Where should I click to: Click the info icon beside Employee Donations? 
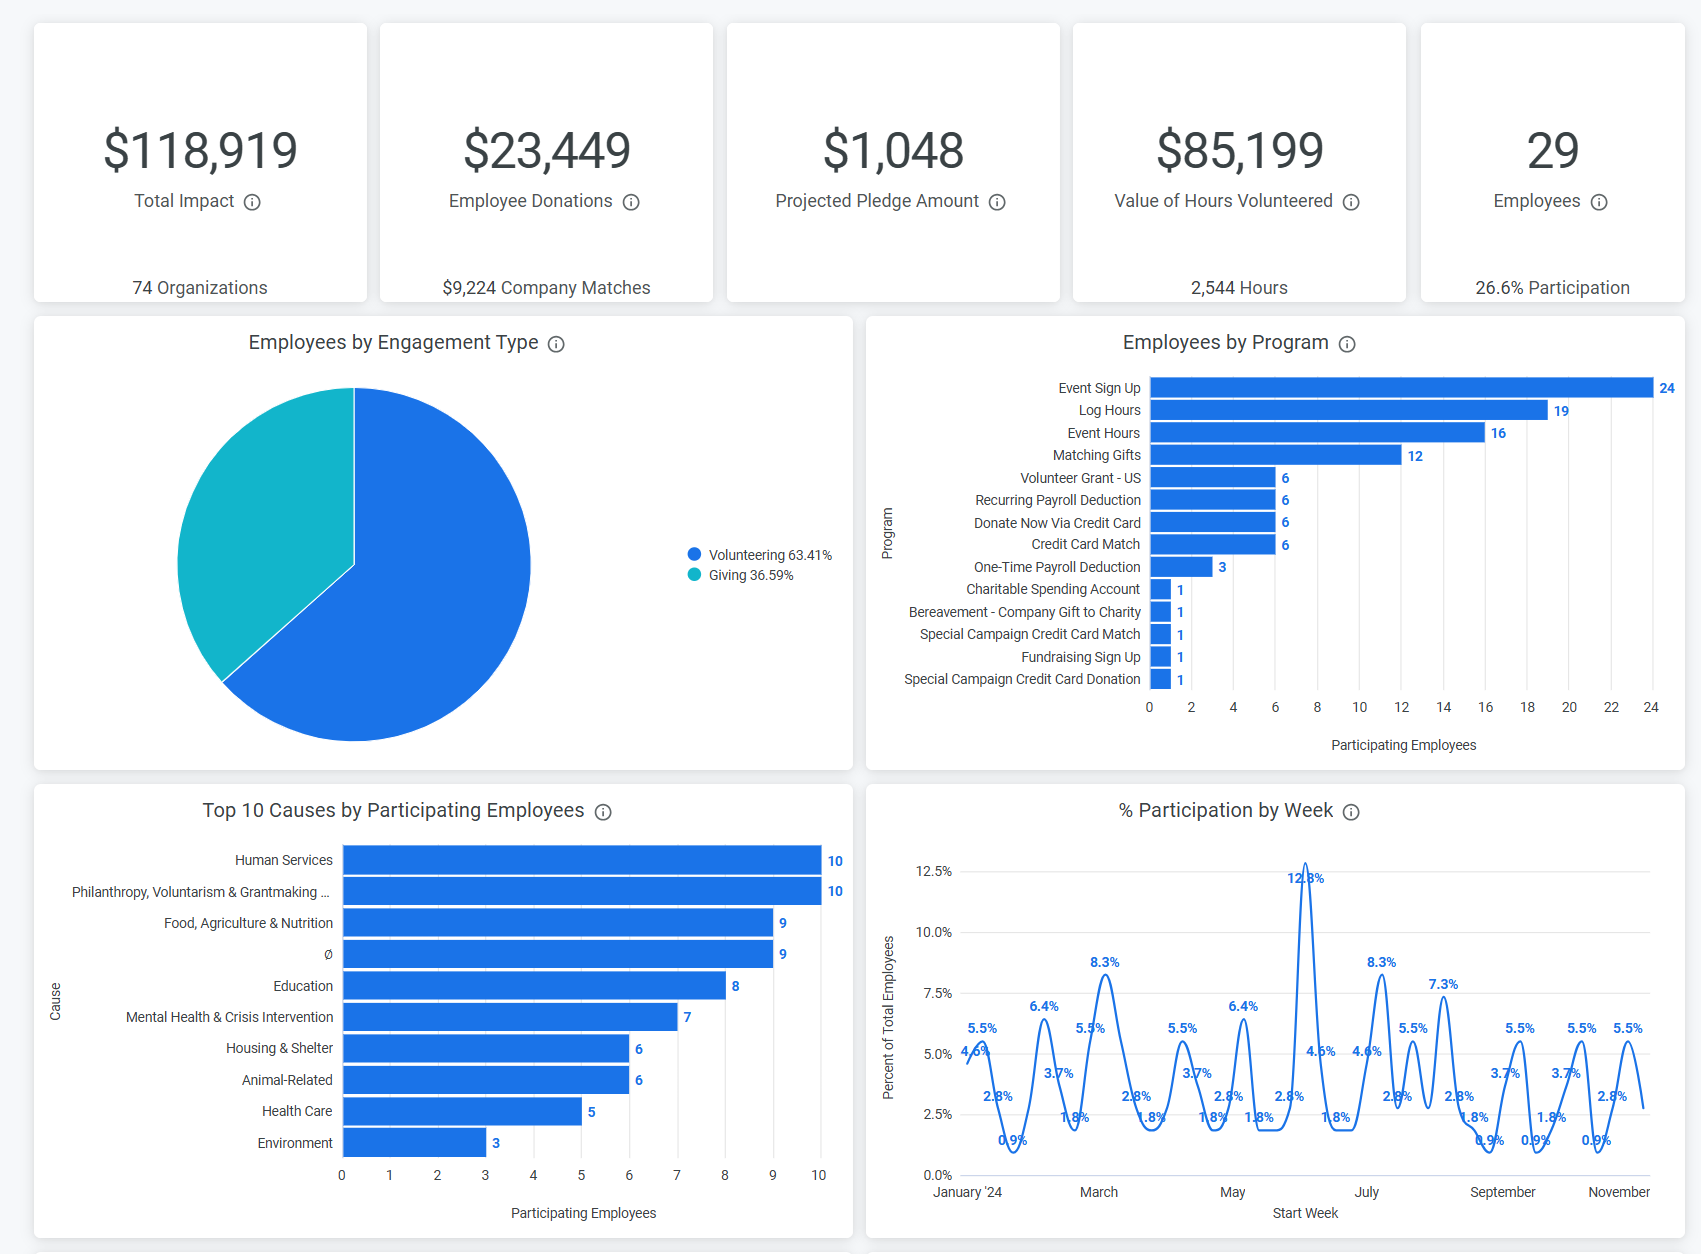631,202
